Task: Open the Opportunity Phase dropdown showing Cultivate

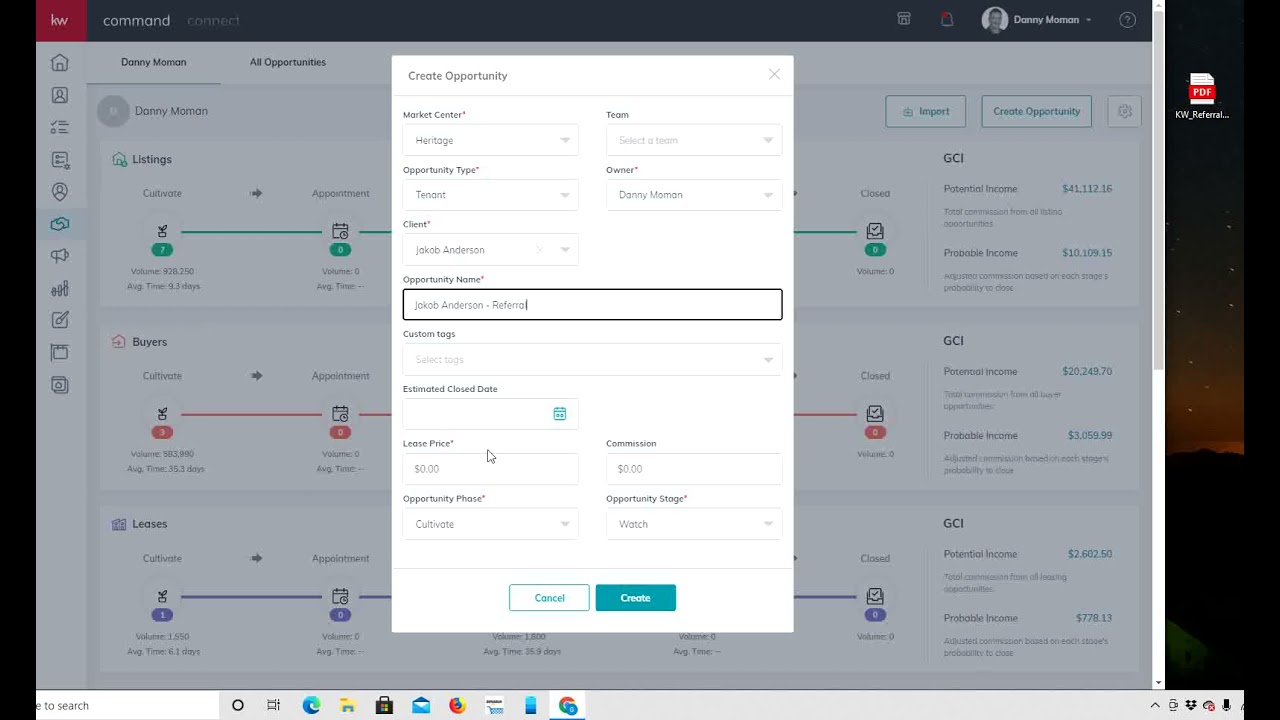Action: (x=490, y=524)
